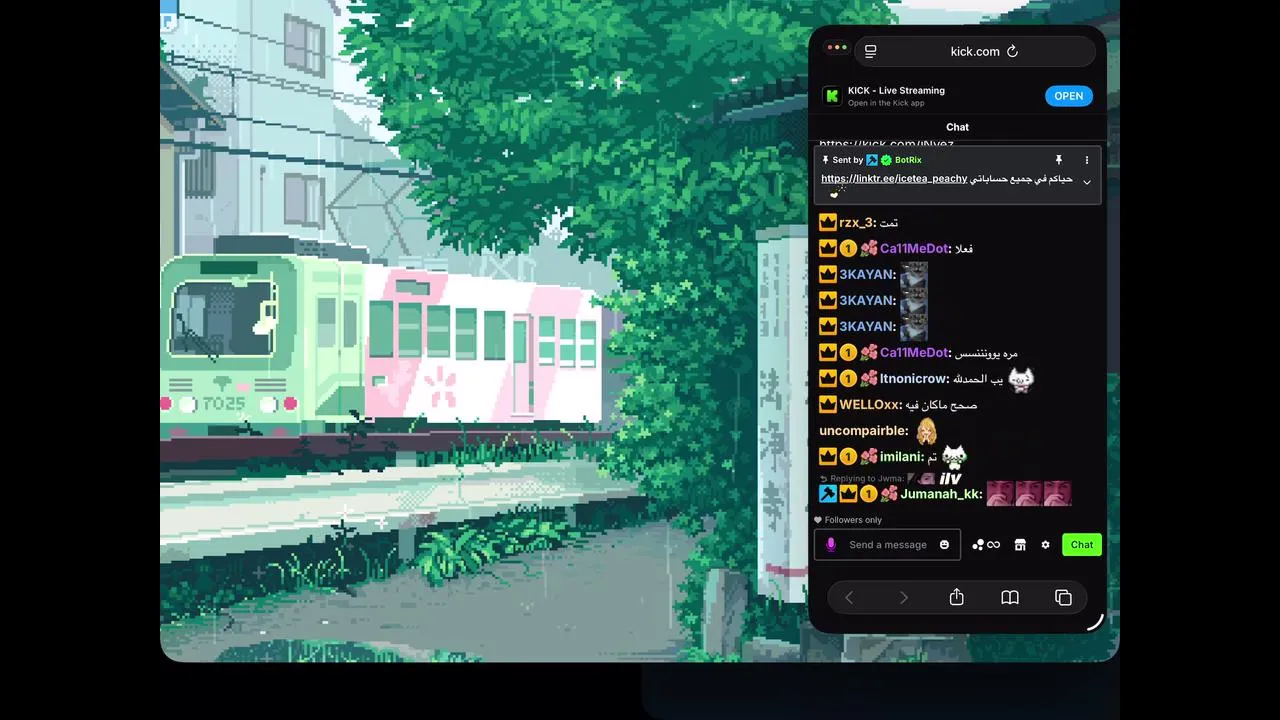Expand the pinned message chevron
Image resolution: width=1280 pixels, height=720 pixels.
pos(1087,182)
